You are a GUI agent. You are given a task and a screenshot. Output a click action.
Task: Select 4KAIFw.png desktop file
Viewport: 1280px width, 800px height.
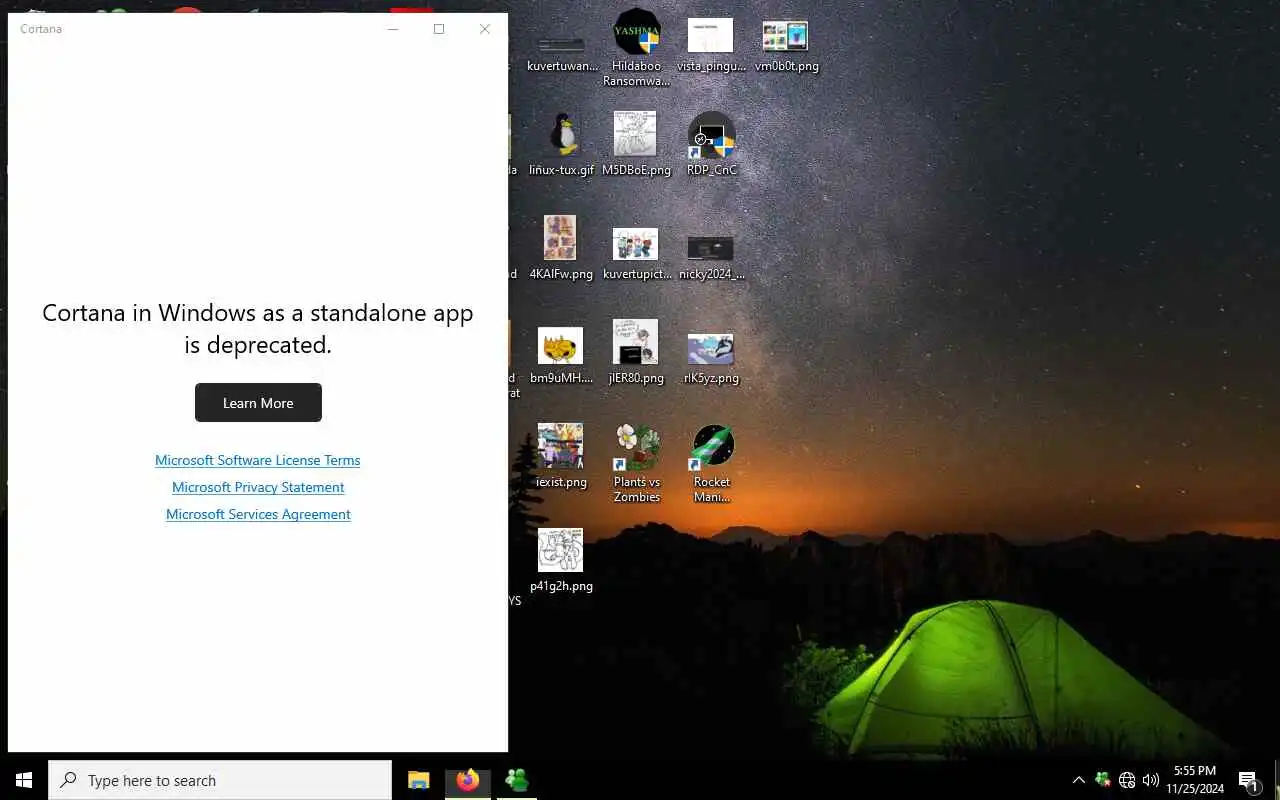coord(561,248)
